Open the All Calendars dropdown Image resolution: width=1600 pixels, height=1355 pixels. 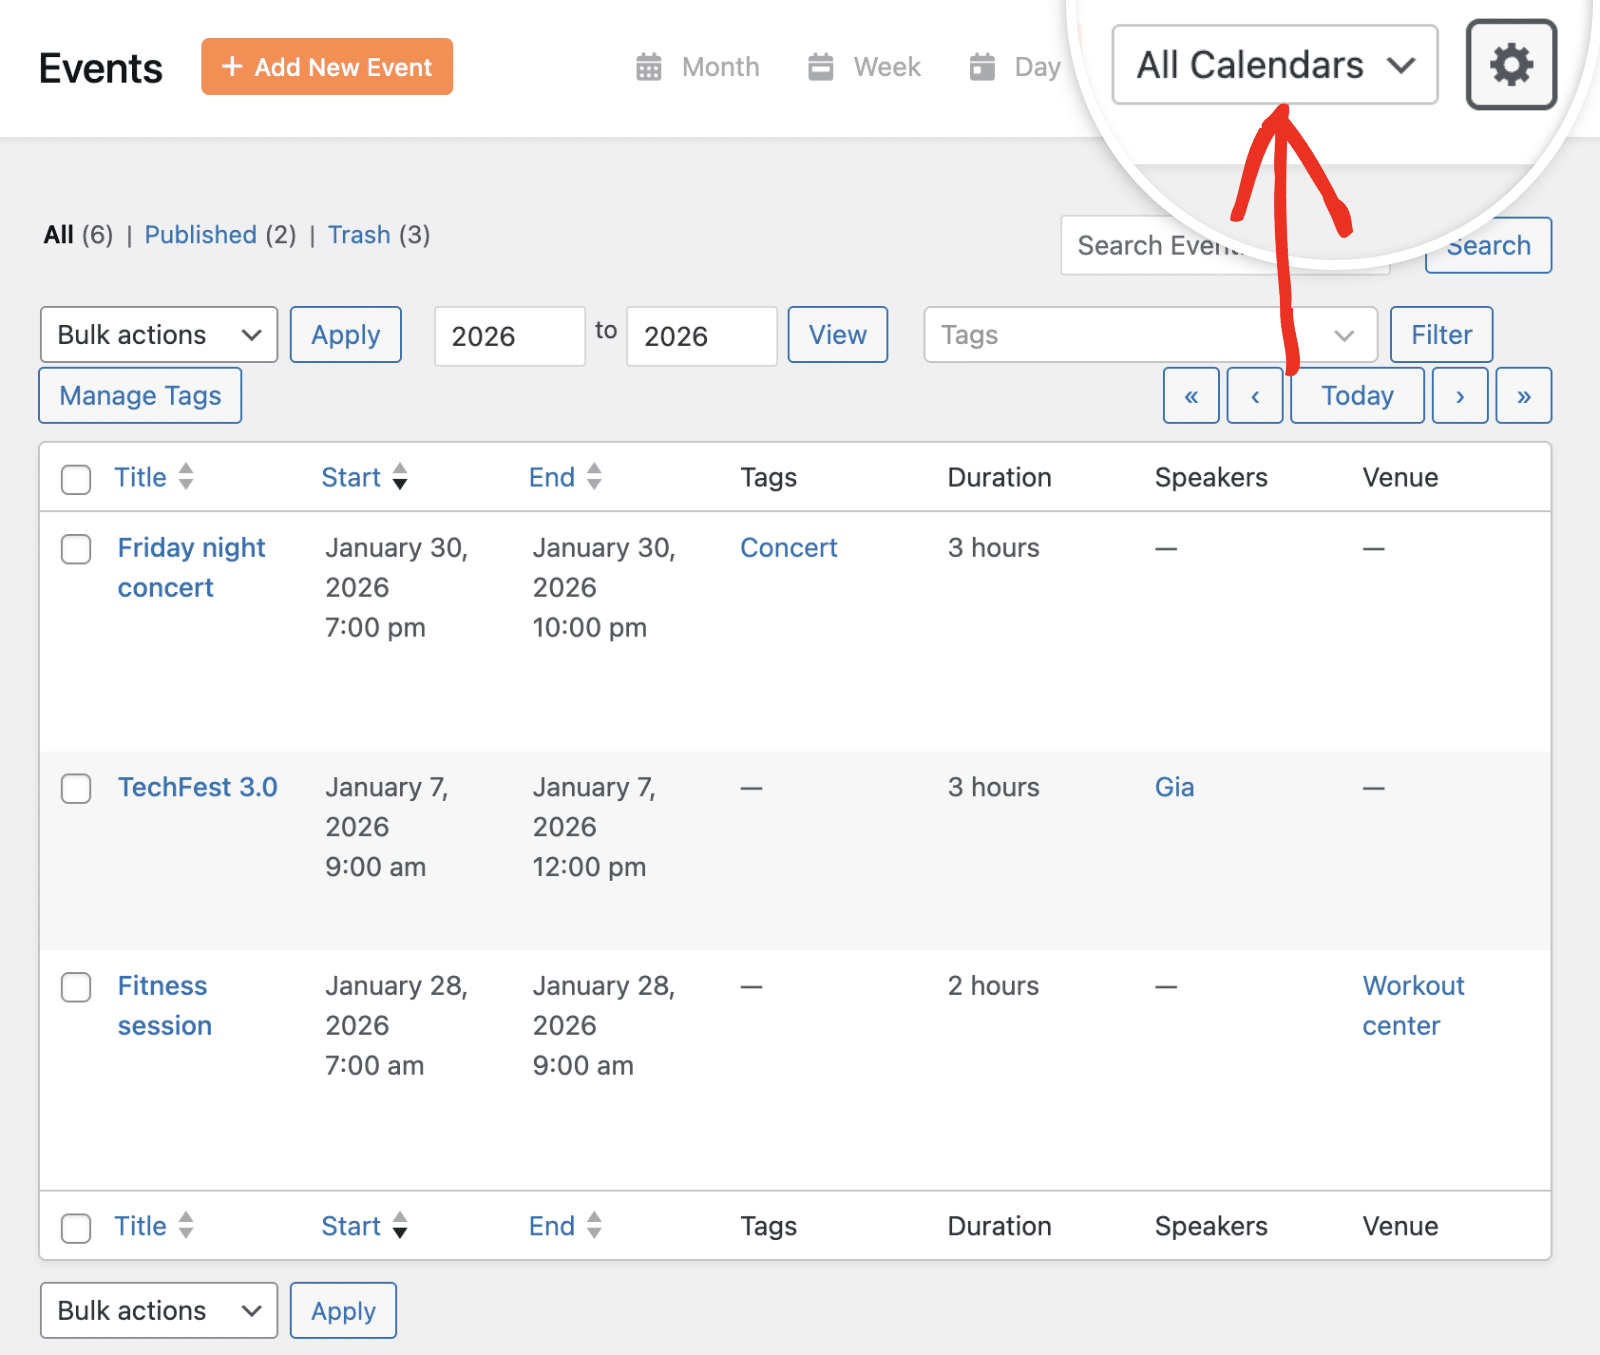point(1274,64)
